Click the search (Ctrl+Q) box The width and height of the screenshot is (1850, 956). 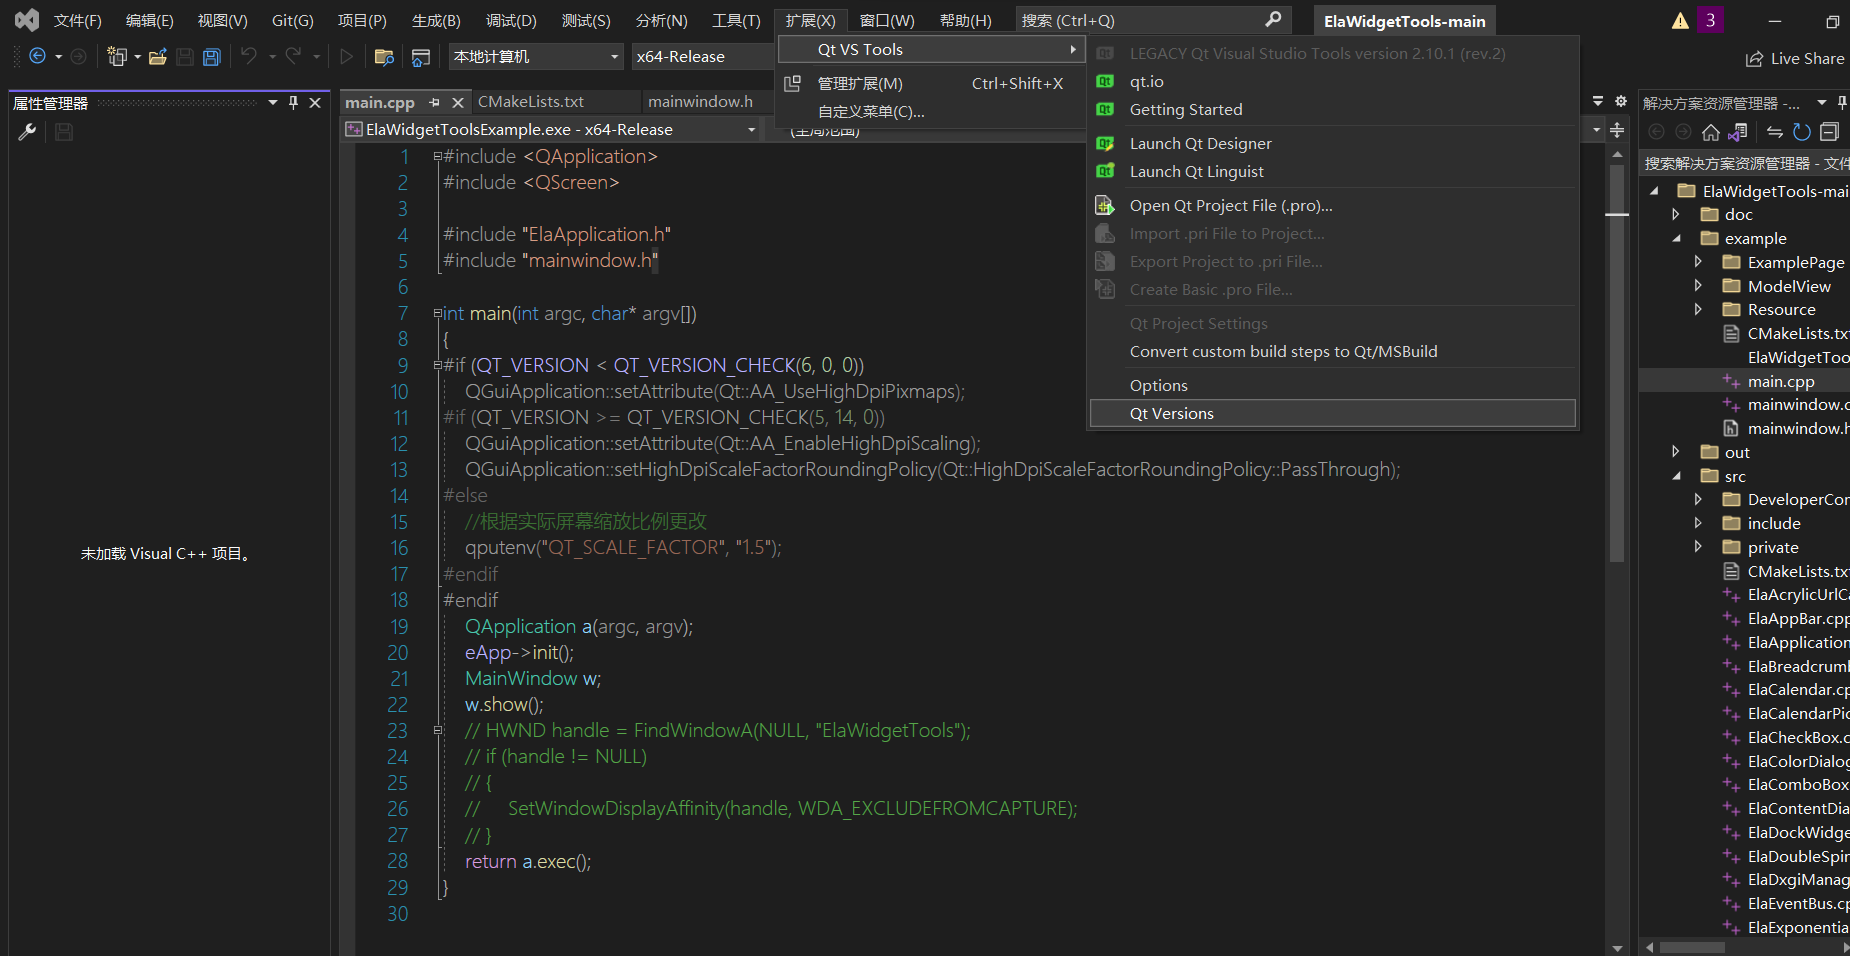(1152, 20)
